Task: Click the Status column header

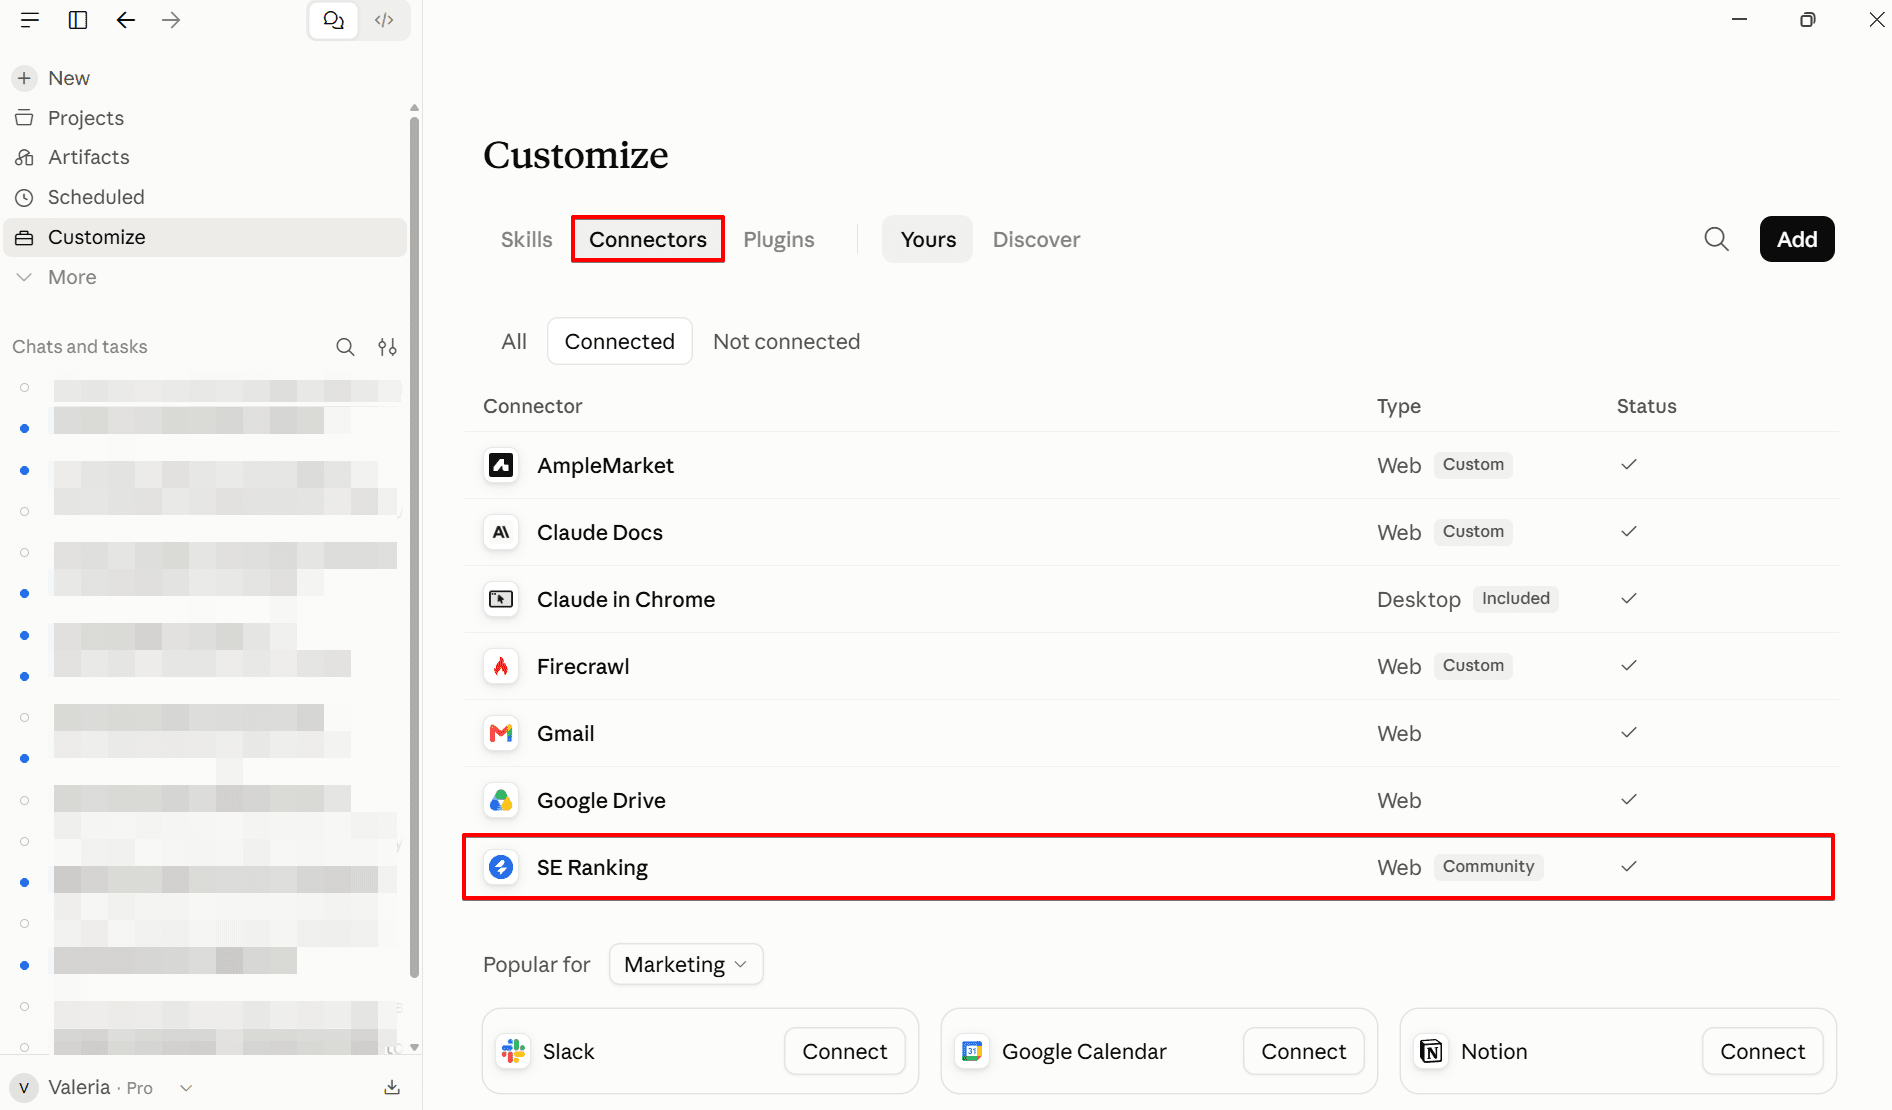Action: 1647,406
